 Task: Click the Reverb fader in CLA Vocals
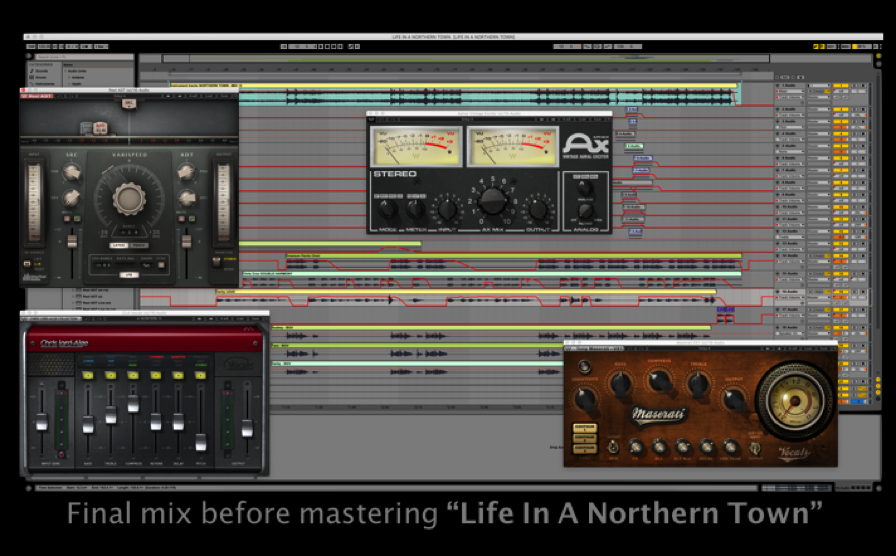pos(155,422)
